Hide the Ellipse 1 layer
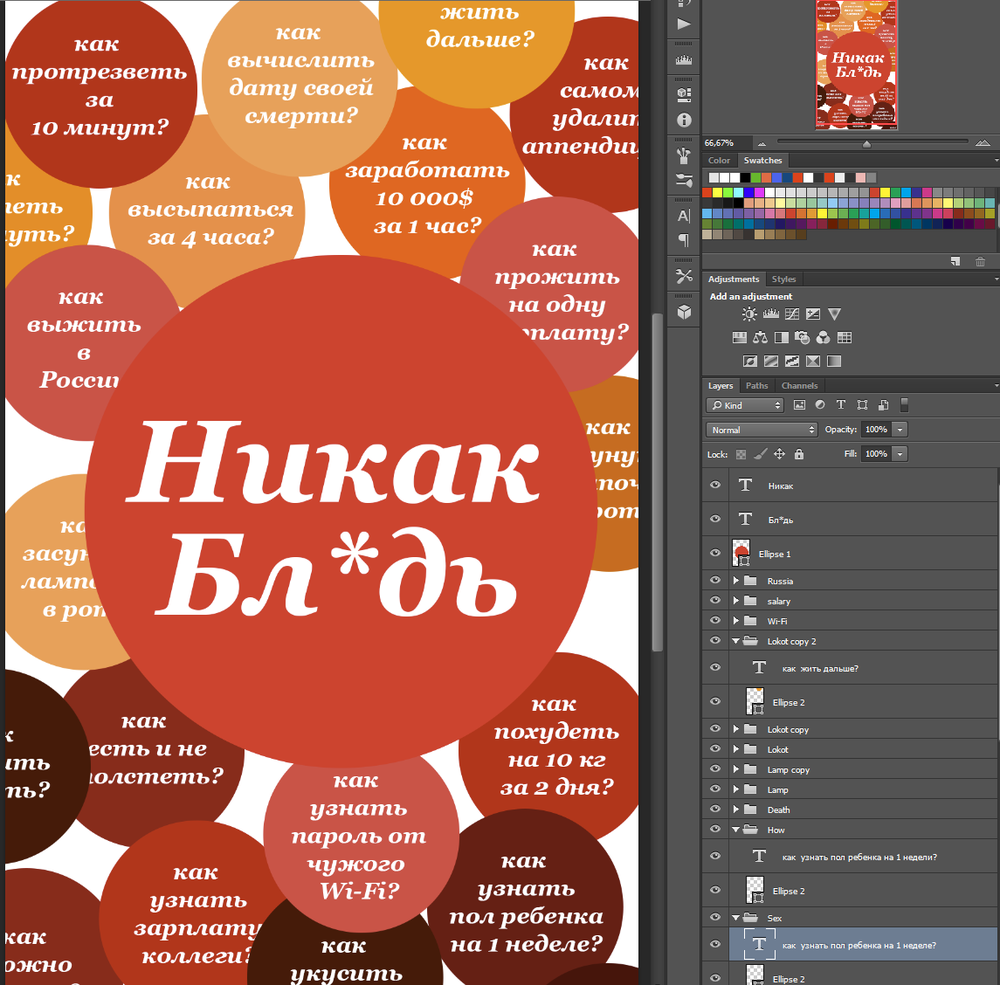1000x985 pixels. [715, 553]
